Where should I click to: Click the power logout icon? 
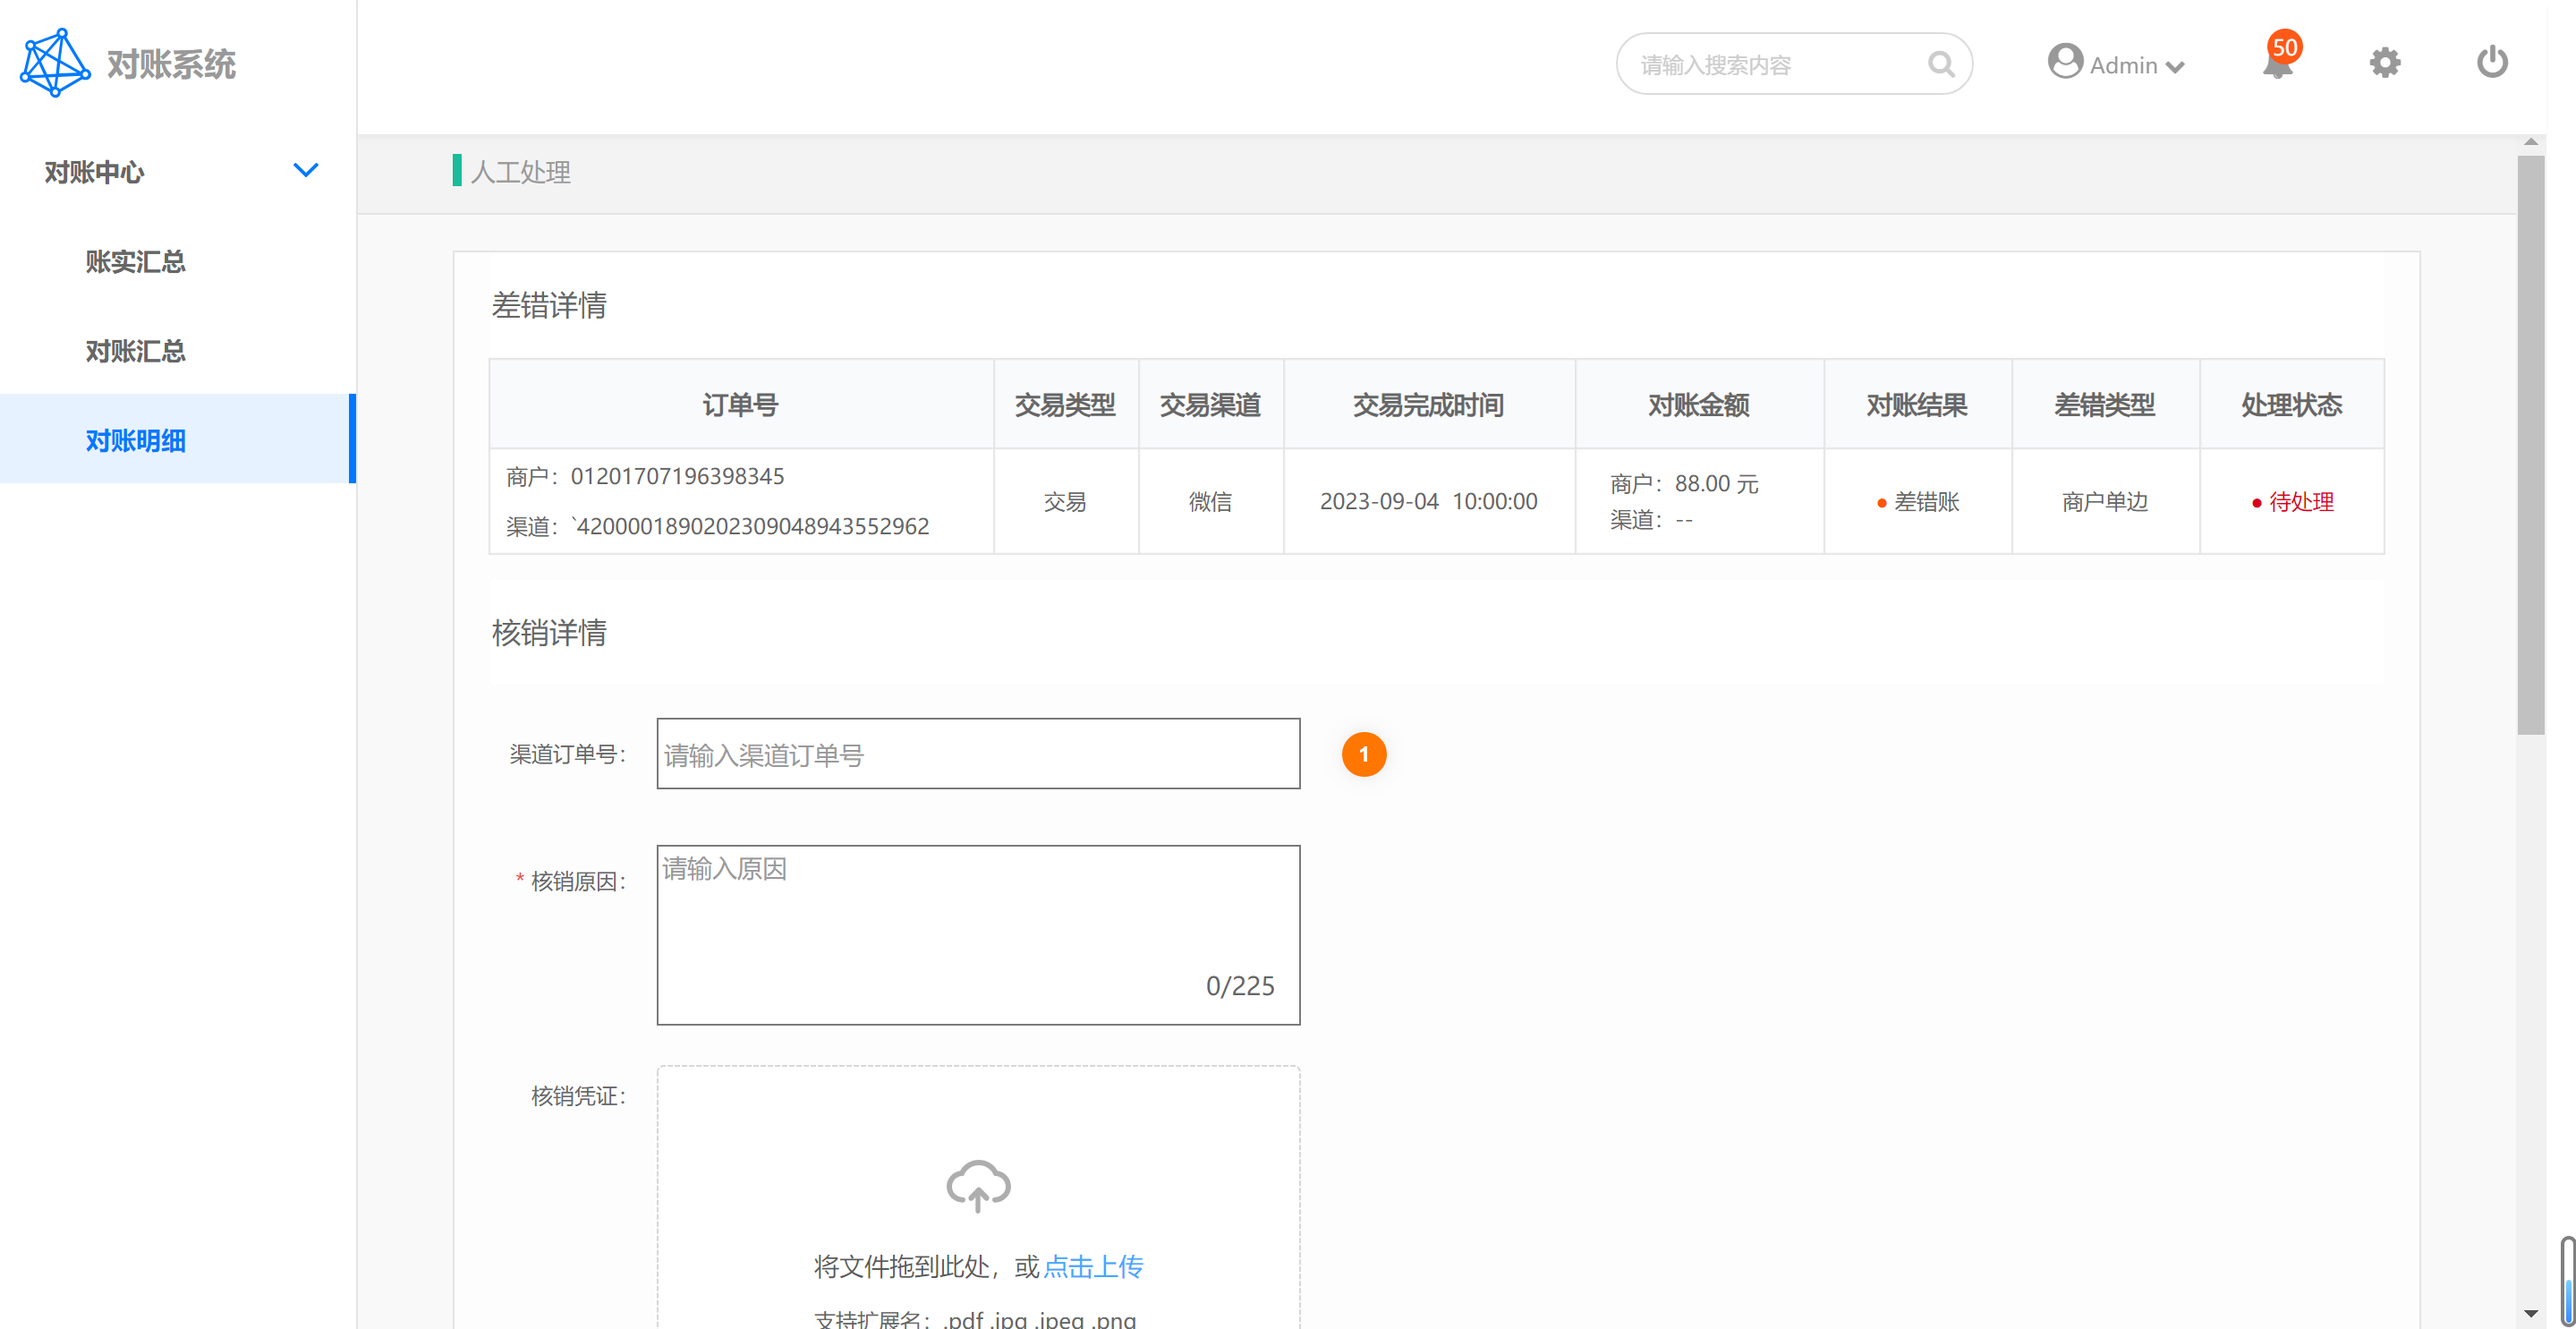pyautogui.click(x=2492, y=62)
